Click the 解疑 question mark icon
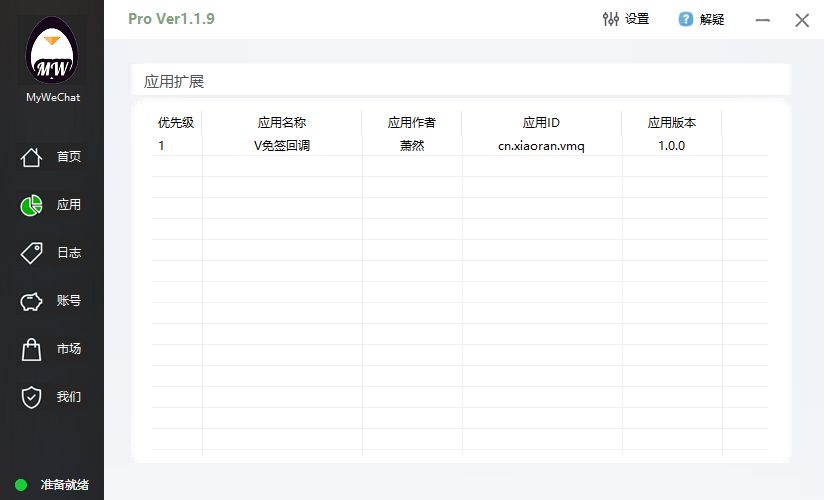This screenshot has height=500, width=825. [686, 19]
